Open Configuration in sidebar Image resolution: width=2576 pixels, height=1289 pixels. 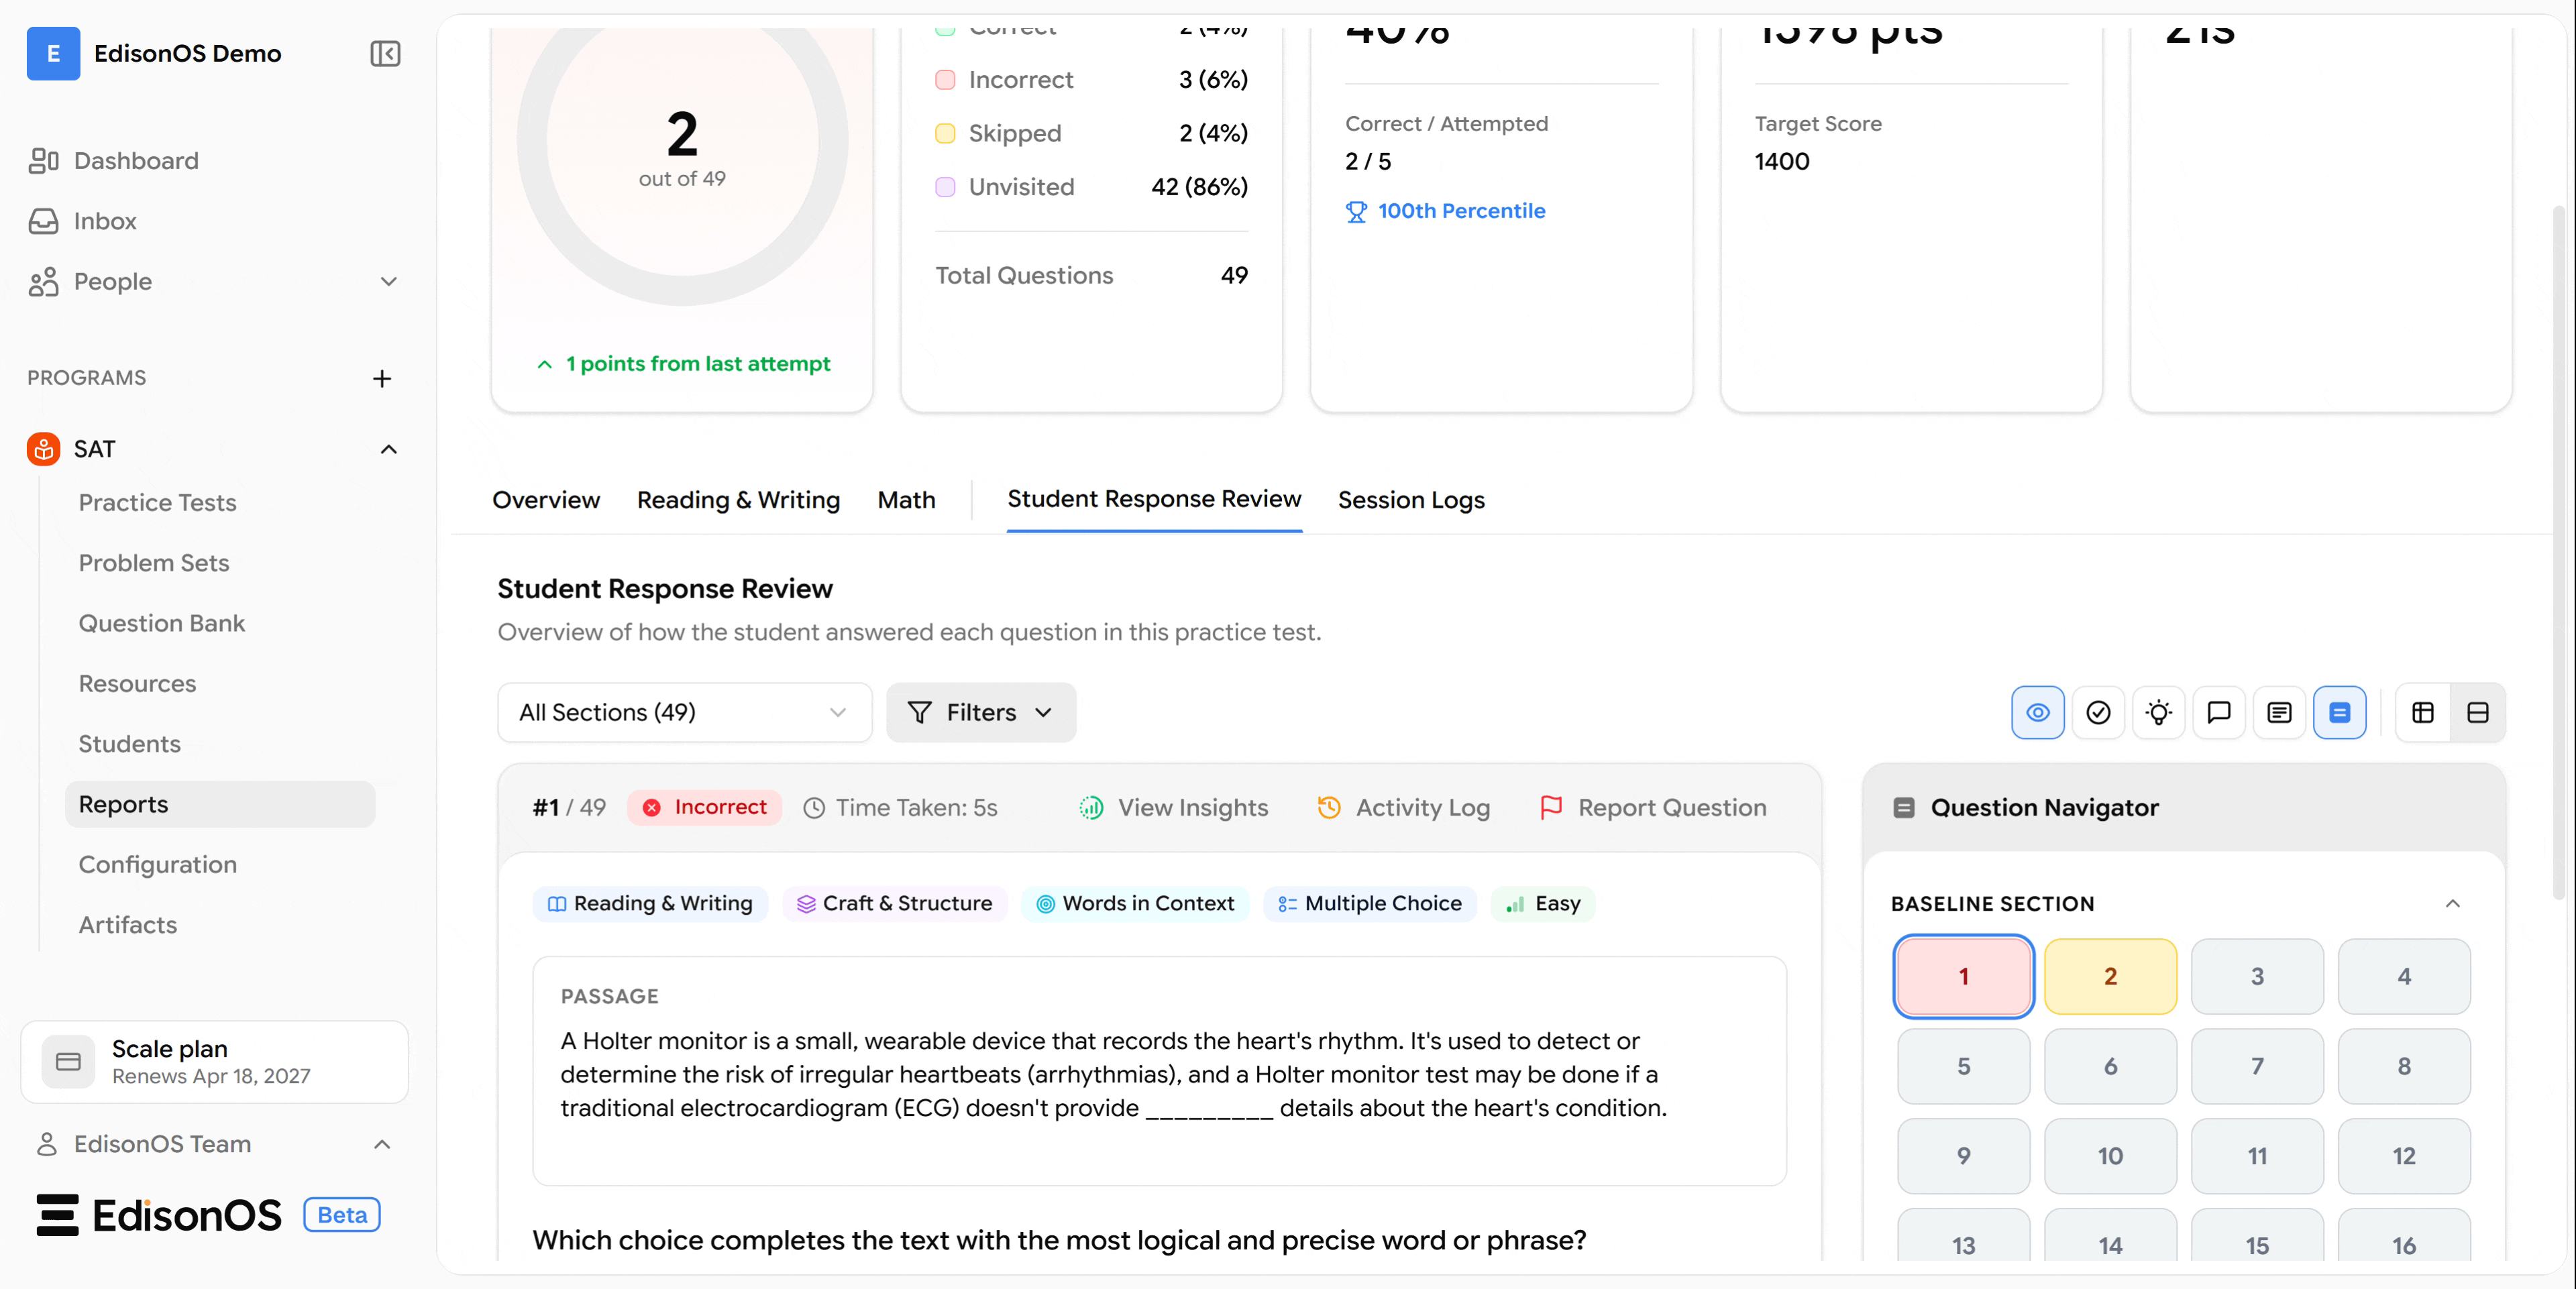click(157, 864)
